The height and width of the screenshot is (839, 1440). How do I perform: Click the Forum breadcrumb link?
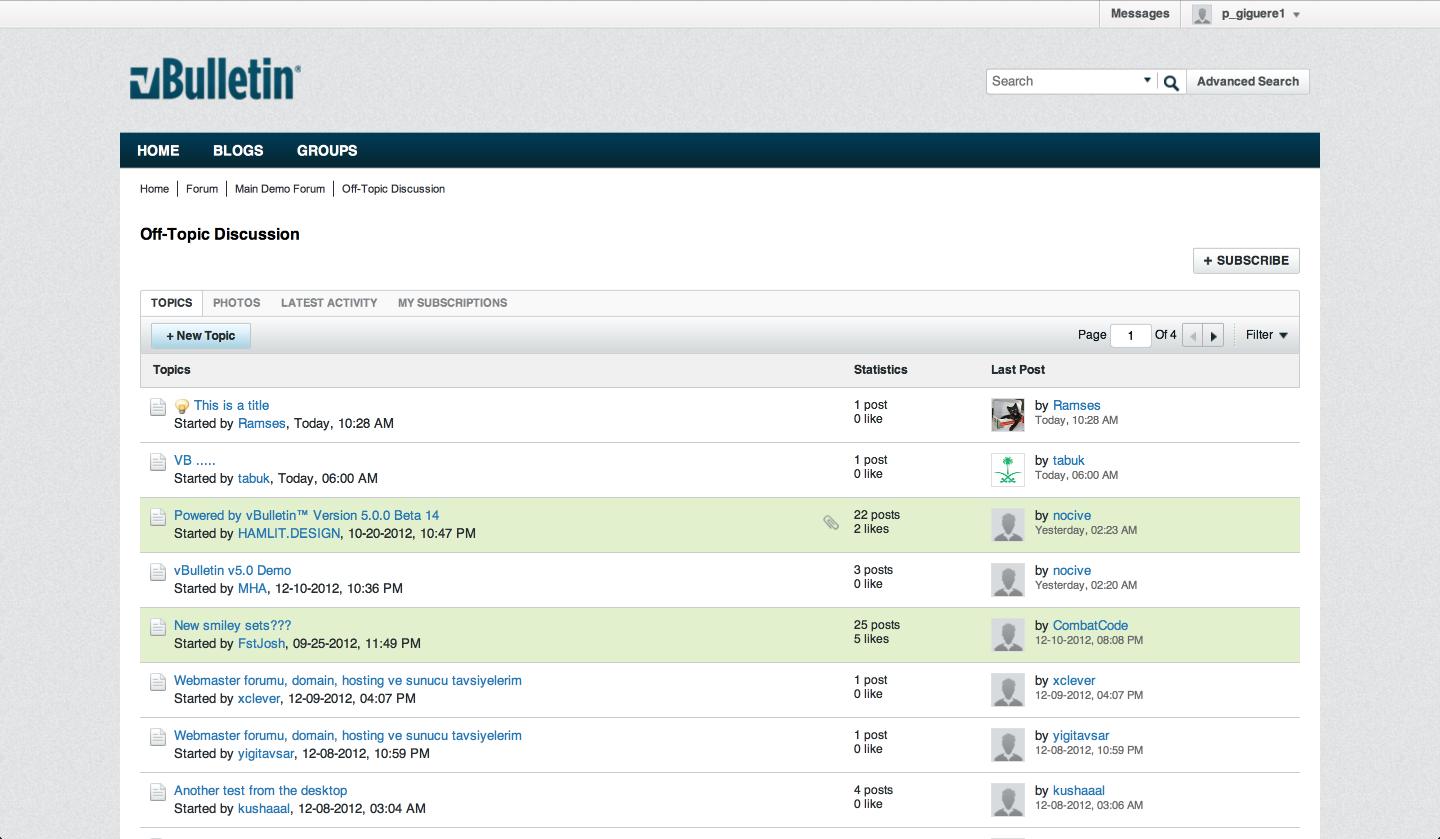[x=202, y=189]
